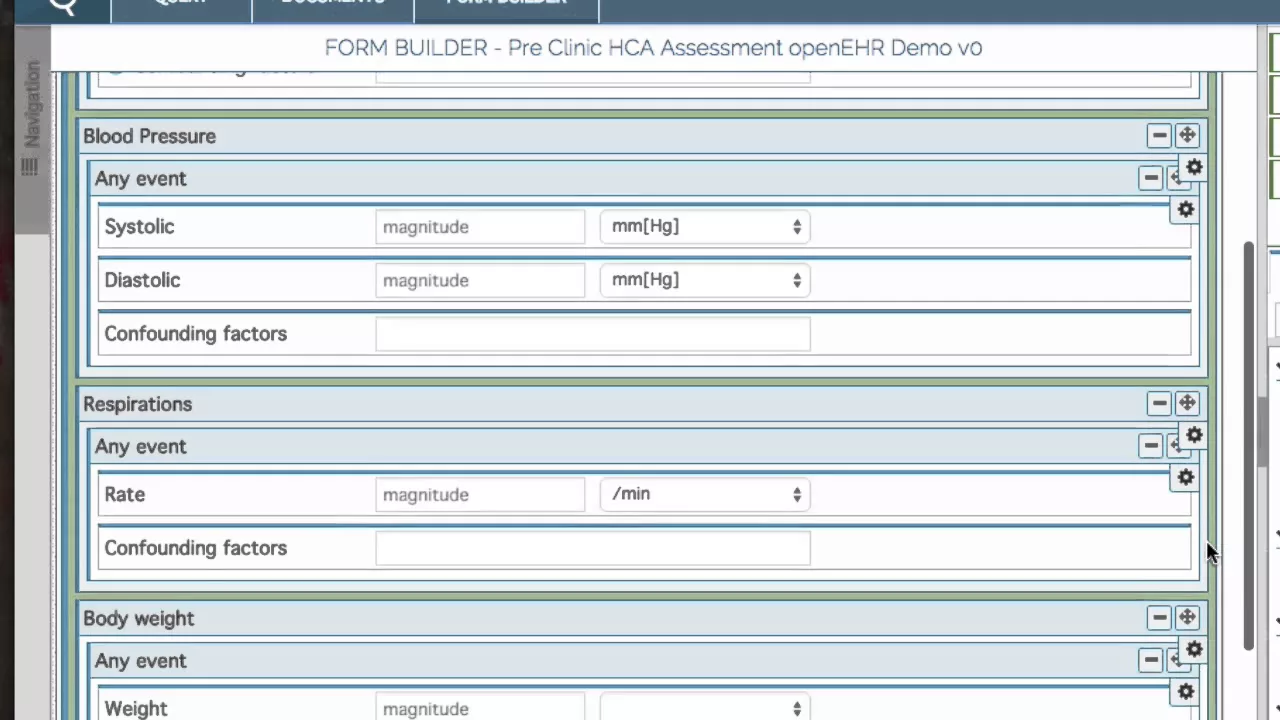Grab the move handle on the Respirations header
Image resolution: width=1280 pixels, height=720 pixels.
coord(1187,403)
